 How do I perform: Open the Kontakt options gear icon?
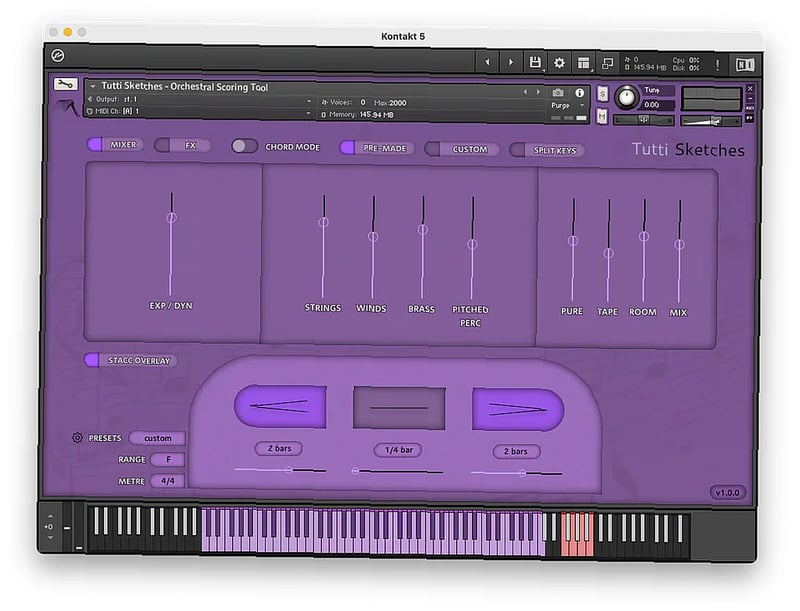coord(559,63)
